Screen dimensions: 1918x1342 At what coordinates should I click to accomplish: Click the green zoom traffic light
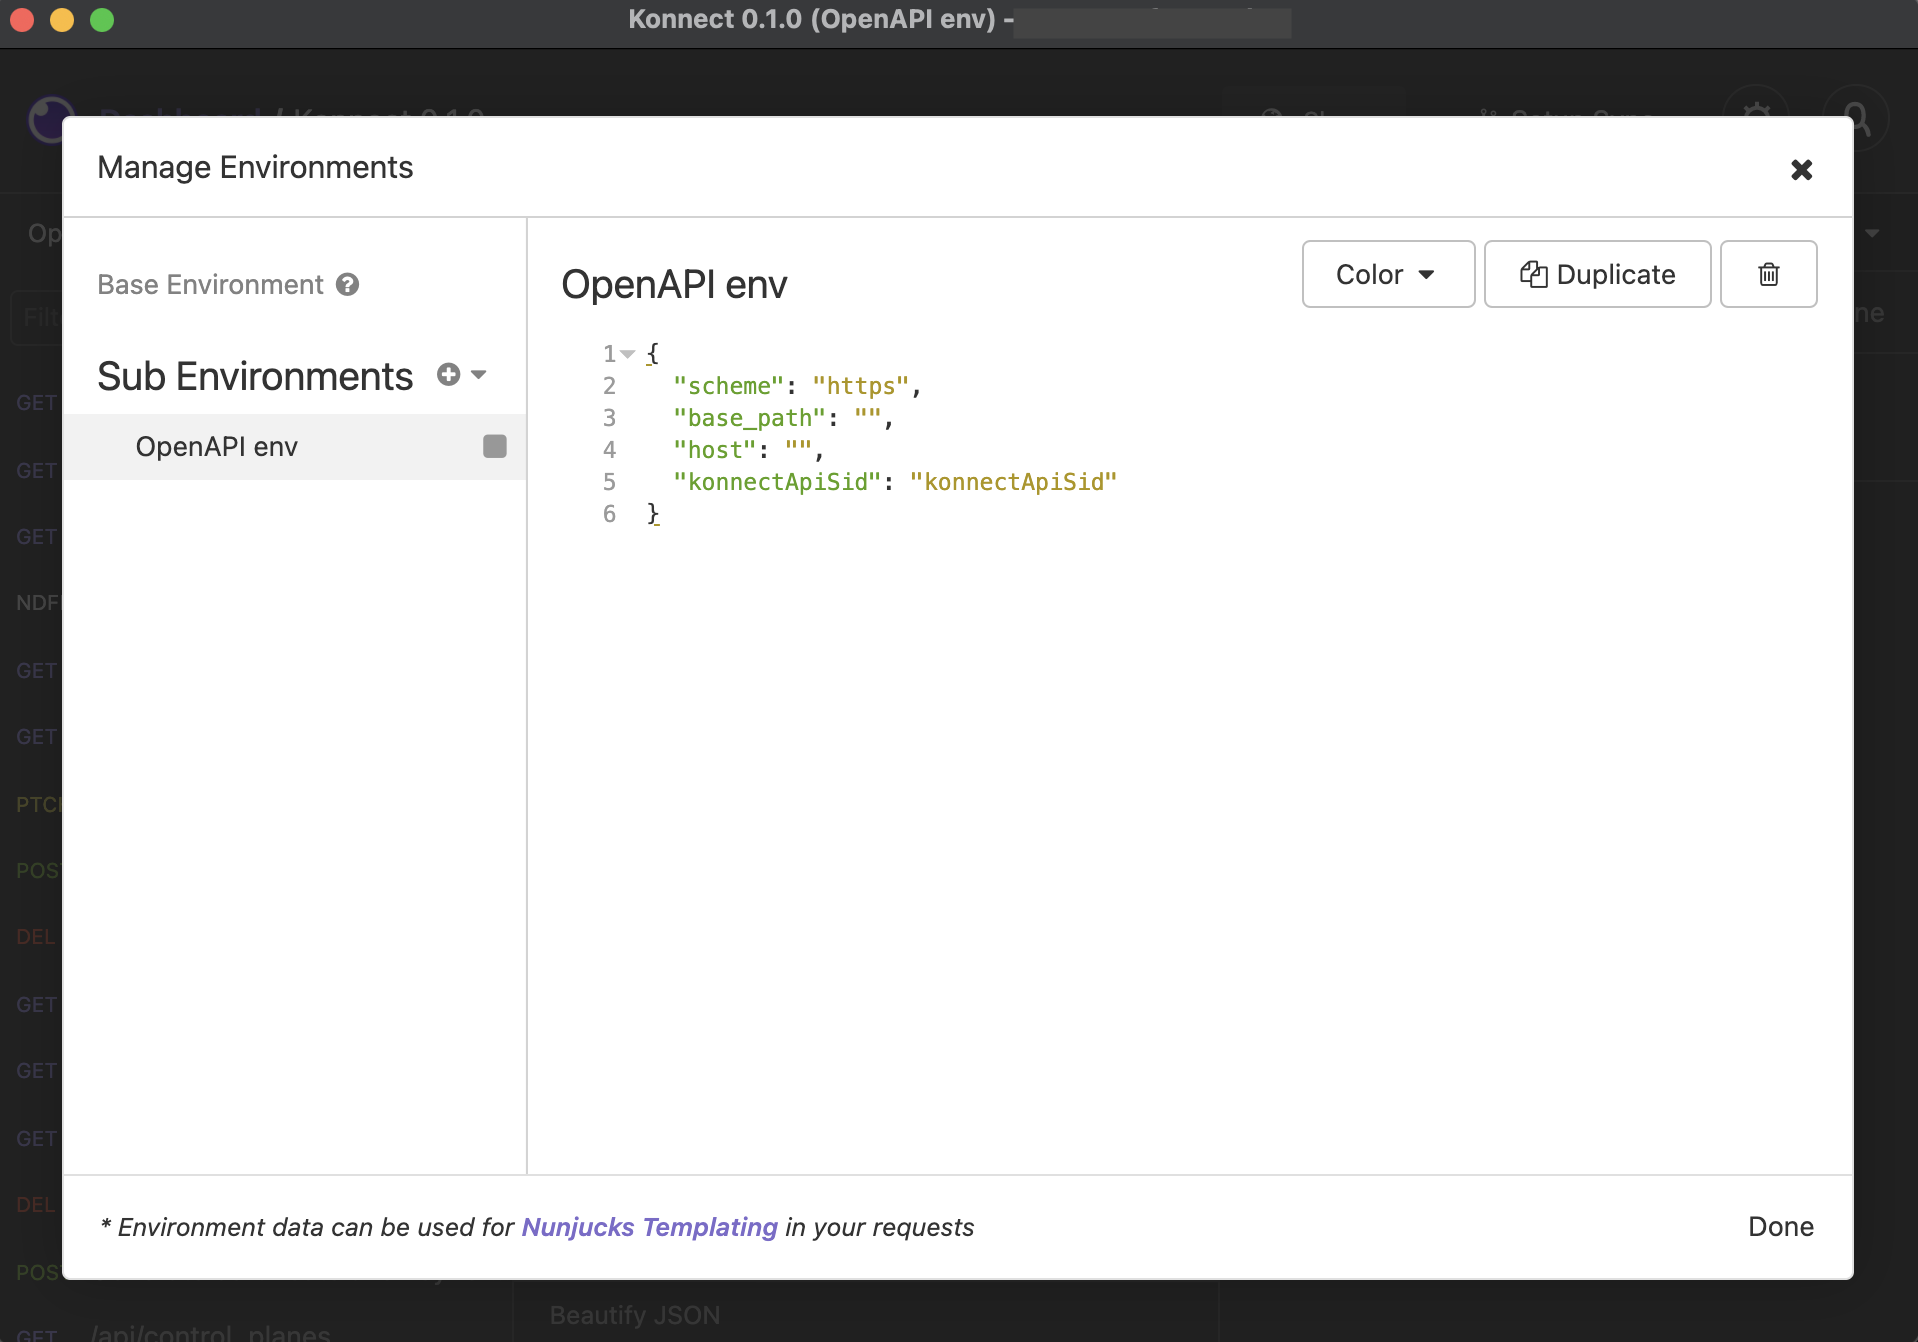tap(101, 20)
